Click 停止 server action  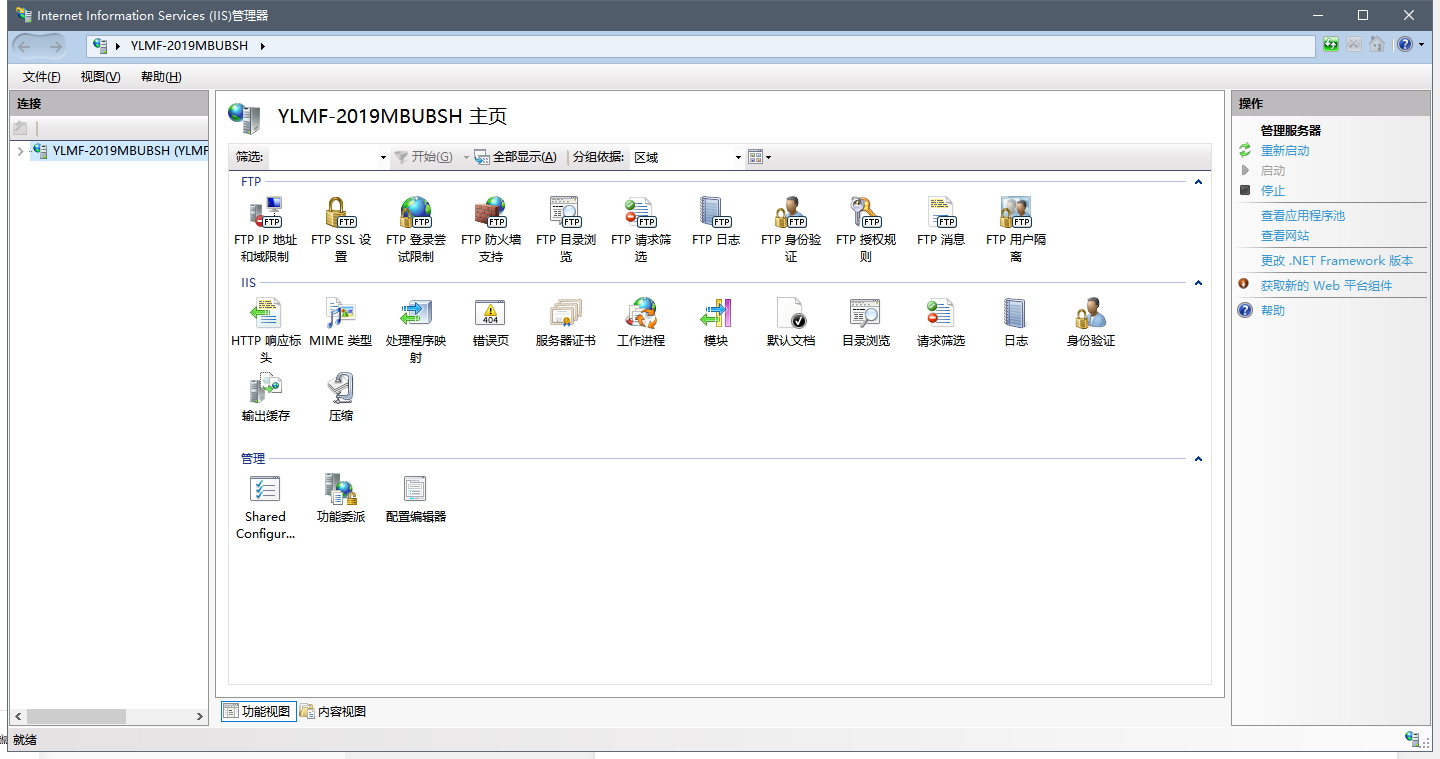tap(1272, 190)
